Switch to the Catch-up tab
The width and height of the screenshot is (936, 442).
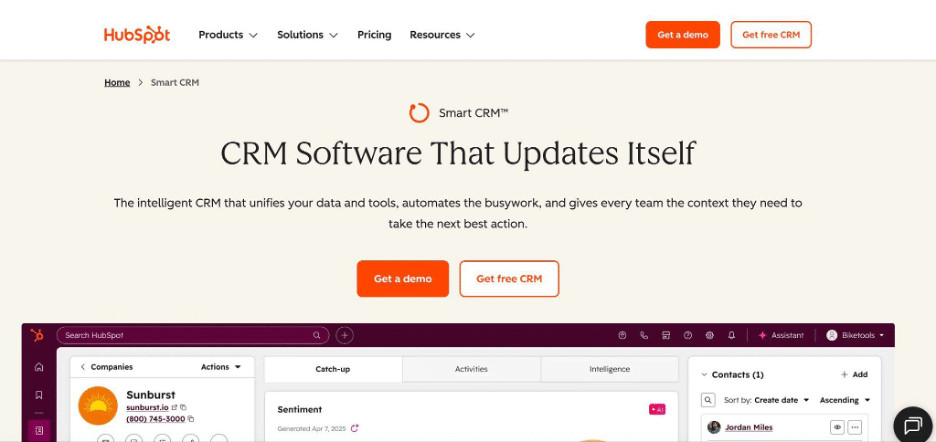[333, 369]
